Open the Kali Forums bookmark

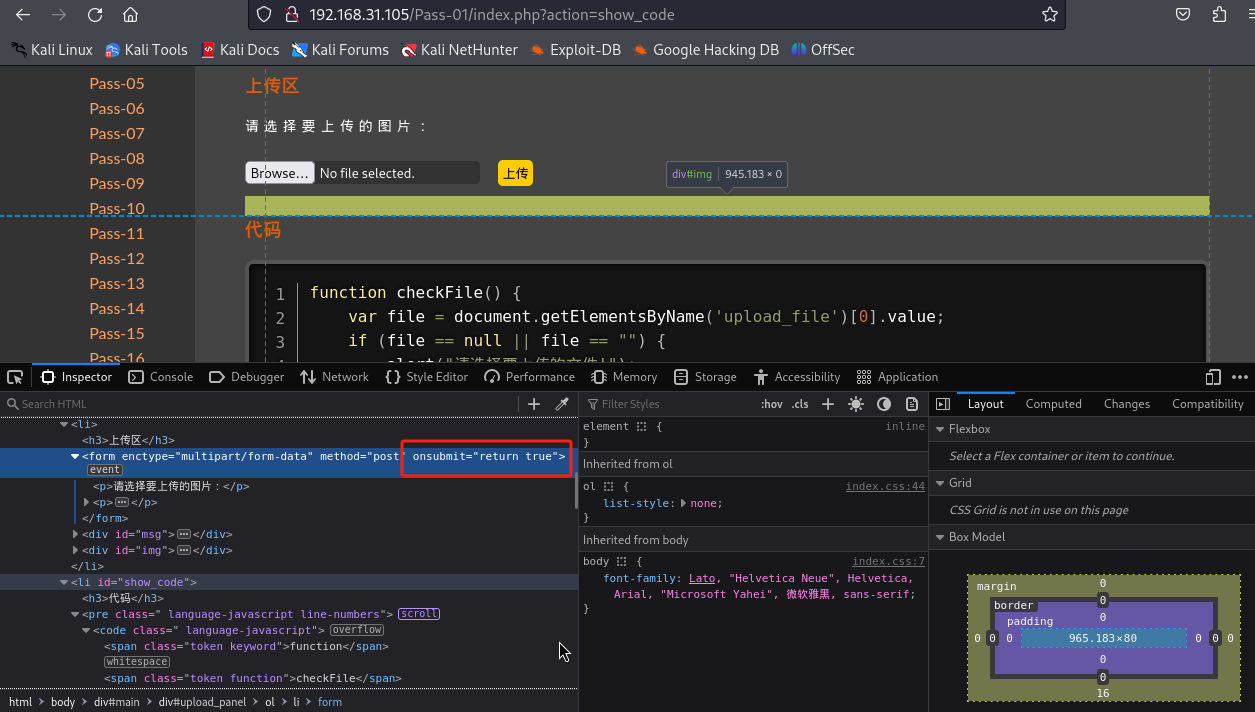tap(340, 49)
